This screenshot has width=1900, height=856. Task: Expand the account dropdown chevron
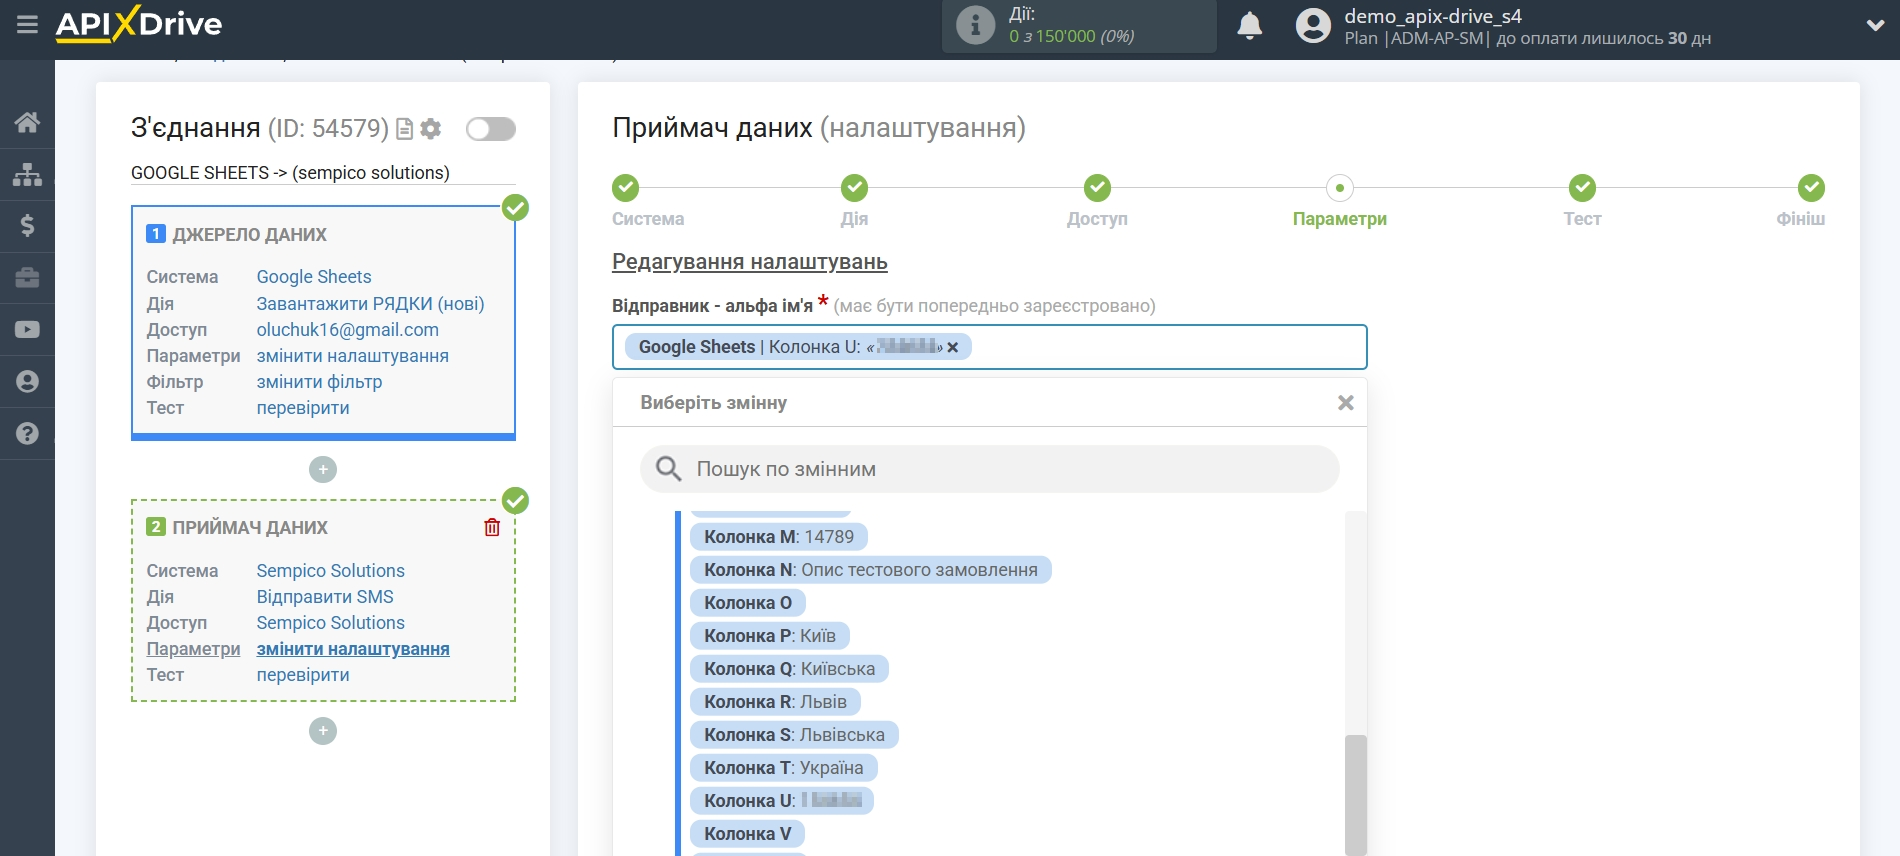coord(1875,26)
